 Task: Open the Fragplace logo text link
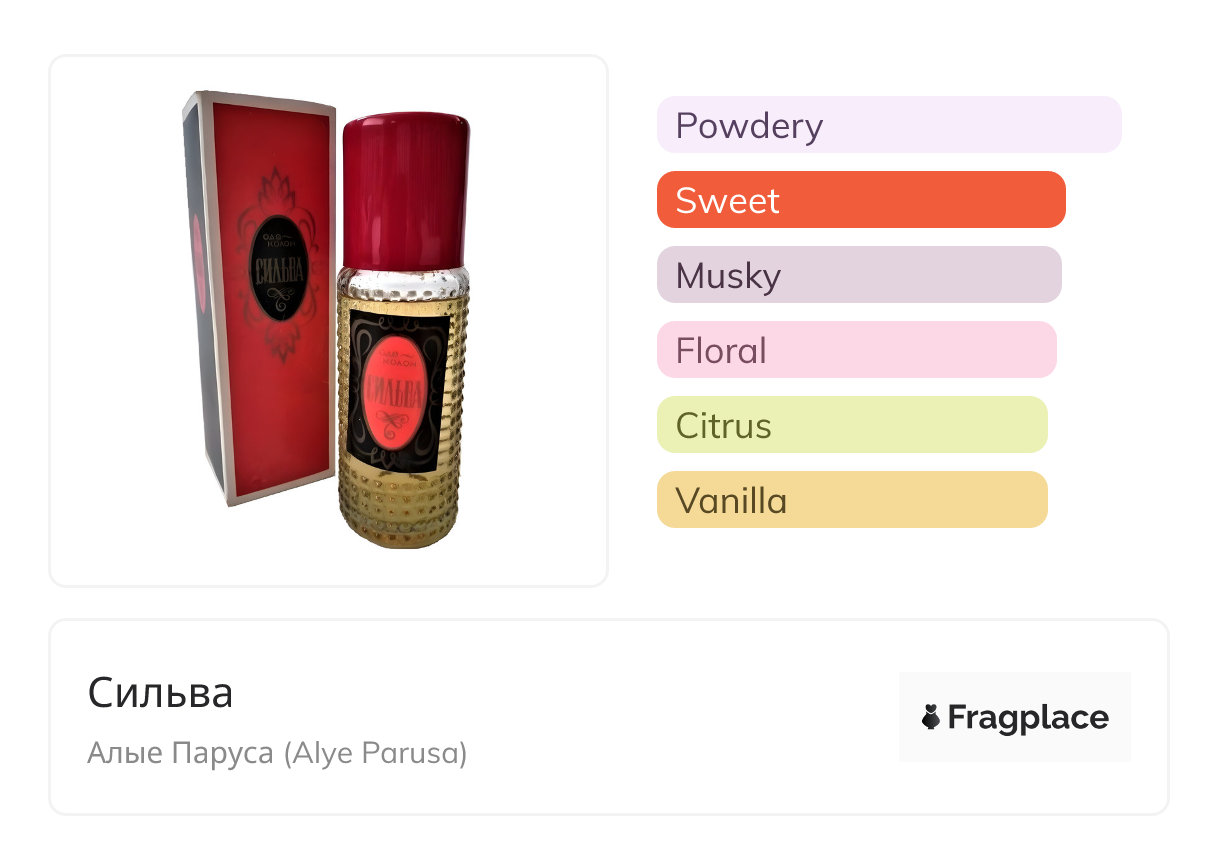1027,717
